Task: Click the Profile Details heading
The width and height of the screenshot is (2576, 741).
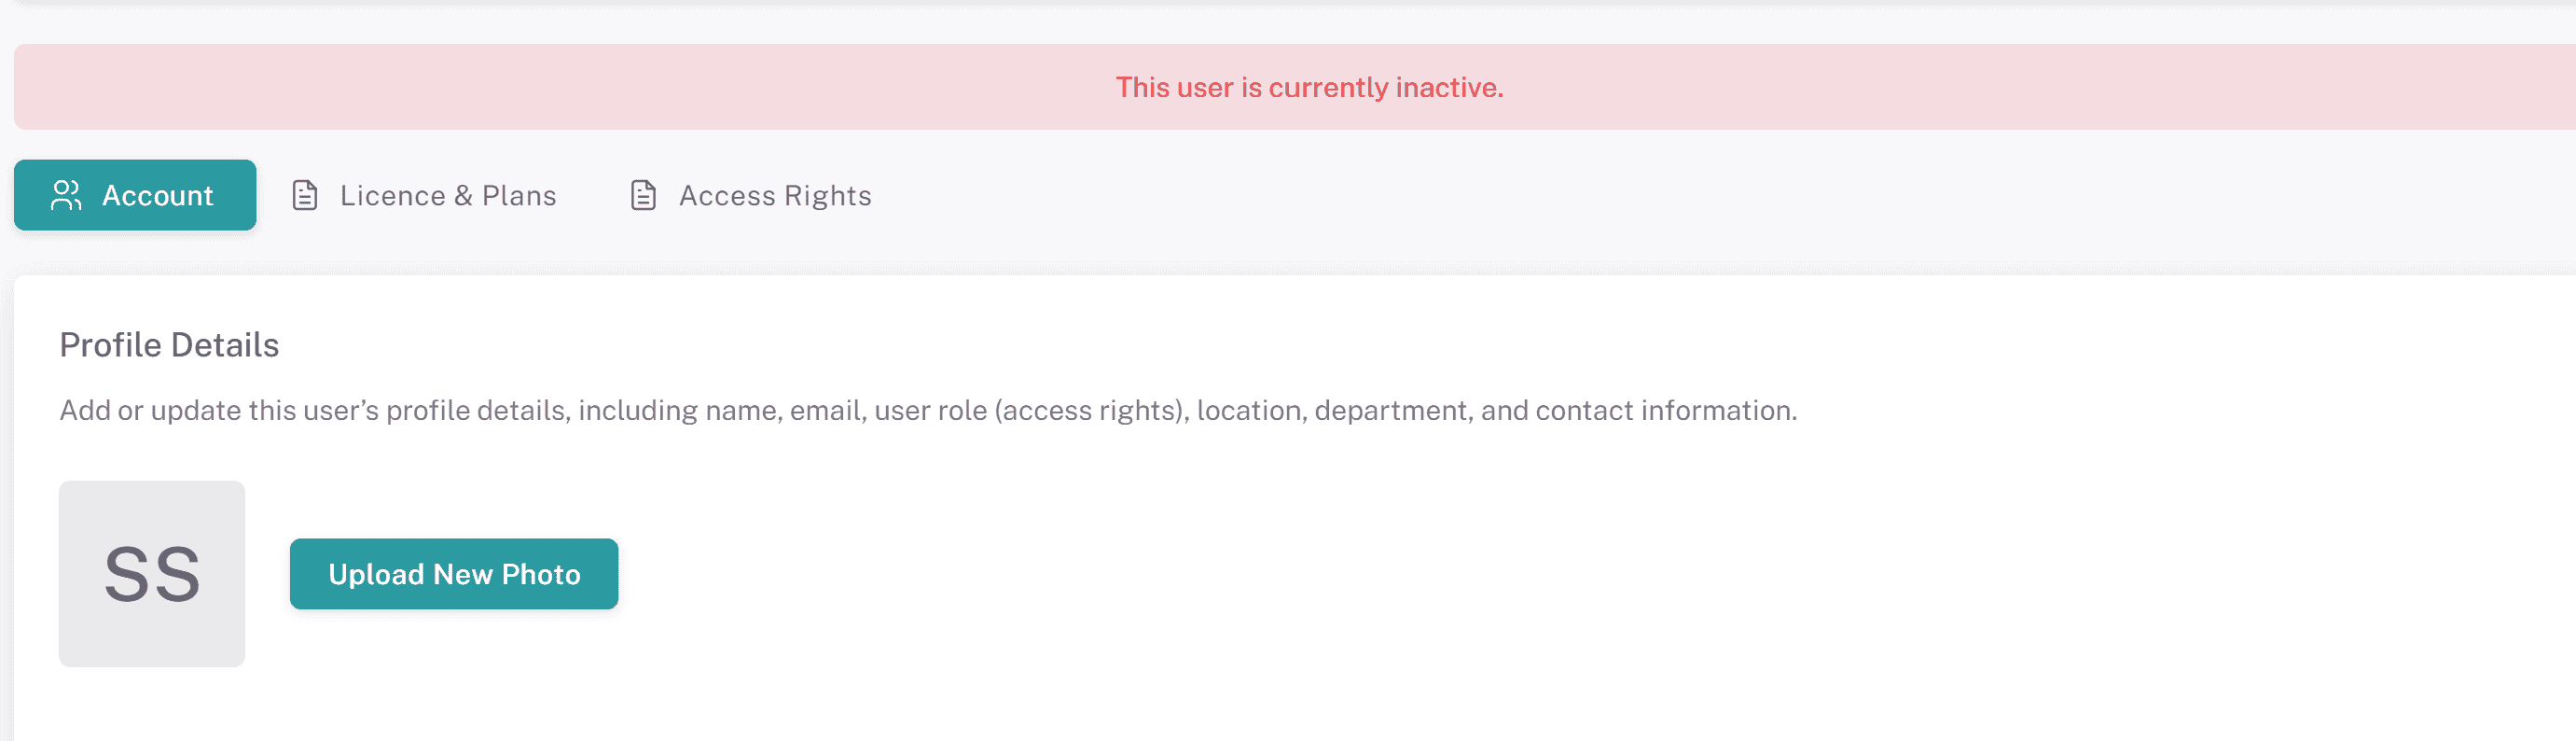Action: pyautogui.click(x=169, y=345)
